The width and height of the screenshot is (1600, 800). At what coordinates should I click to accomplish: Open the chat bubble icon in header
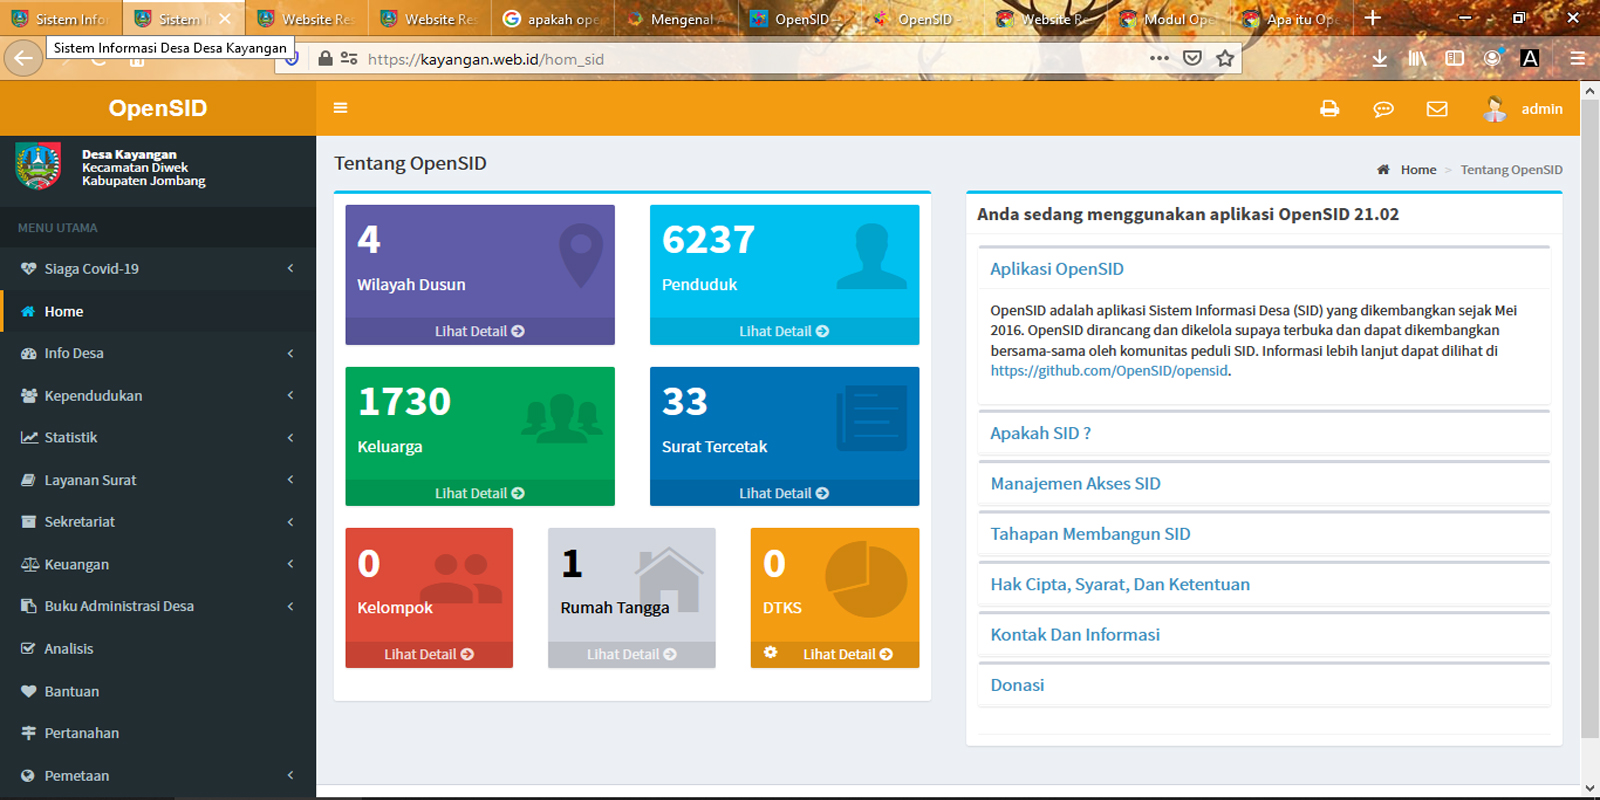tap(1383, 109)
